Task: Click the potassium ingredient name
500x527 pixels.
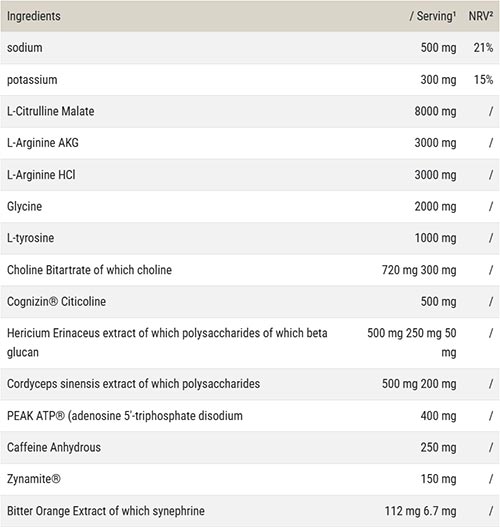Action: coord(32,80)
